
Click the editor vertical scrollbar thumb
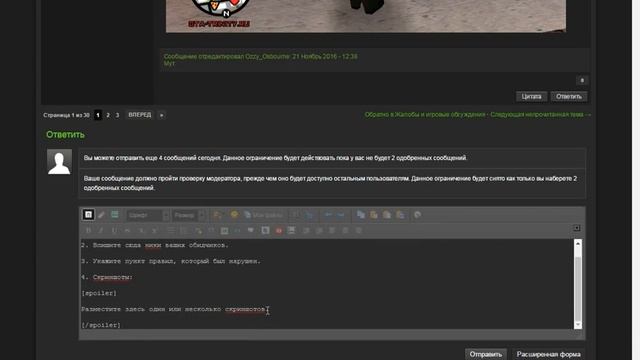pyautogui.click(x=578, y=289)
